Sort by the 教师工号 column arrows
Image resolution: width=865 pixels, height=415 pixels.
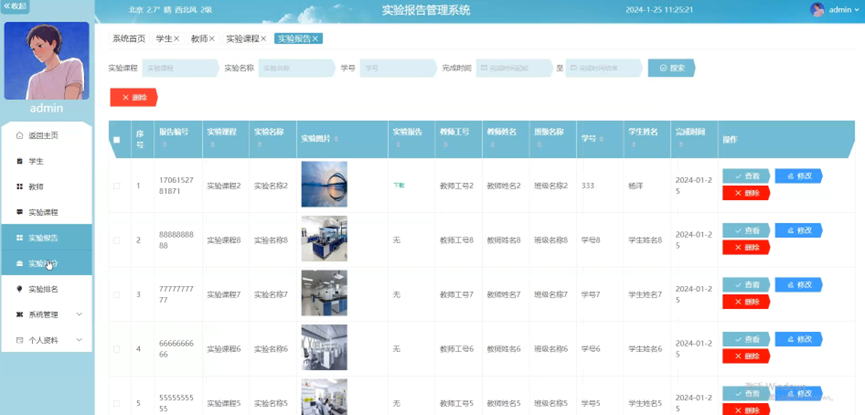tap(444, 146)
